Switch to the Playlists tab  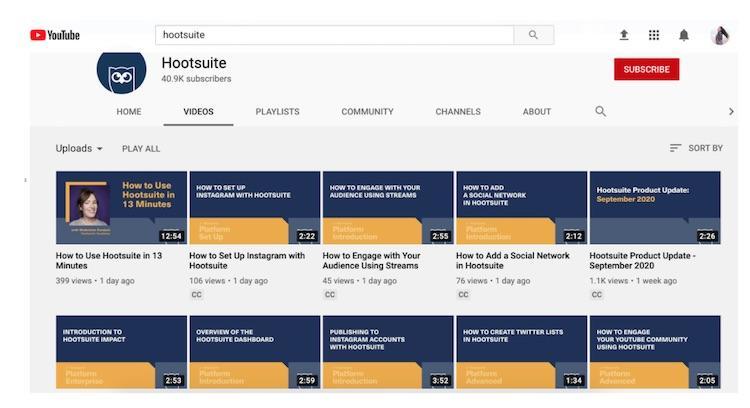pos(277,111)
